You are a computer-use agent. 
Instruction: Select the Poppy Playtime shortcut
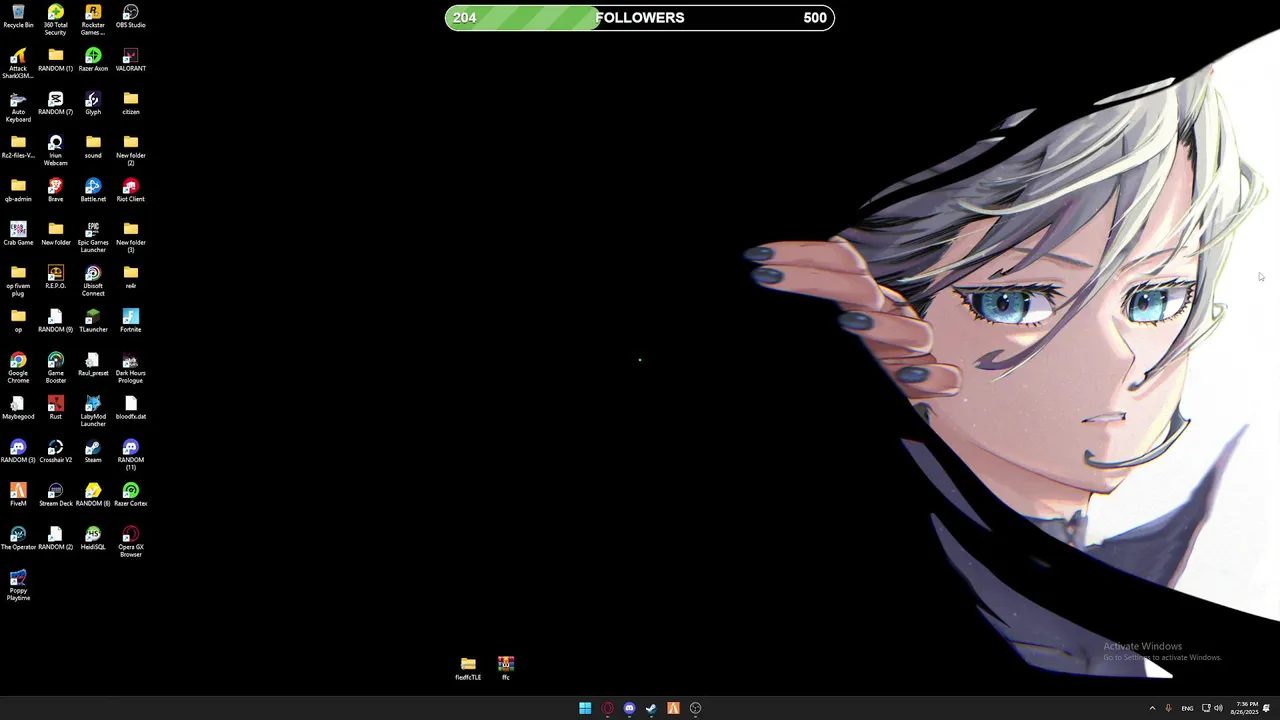tap(18, 586)
